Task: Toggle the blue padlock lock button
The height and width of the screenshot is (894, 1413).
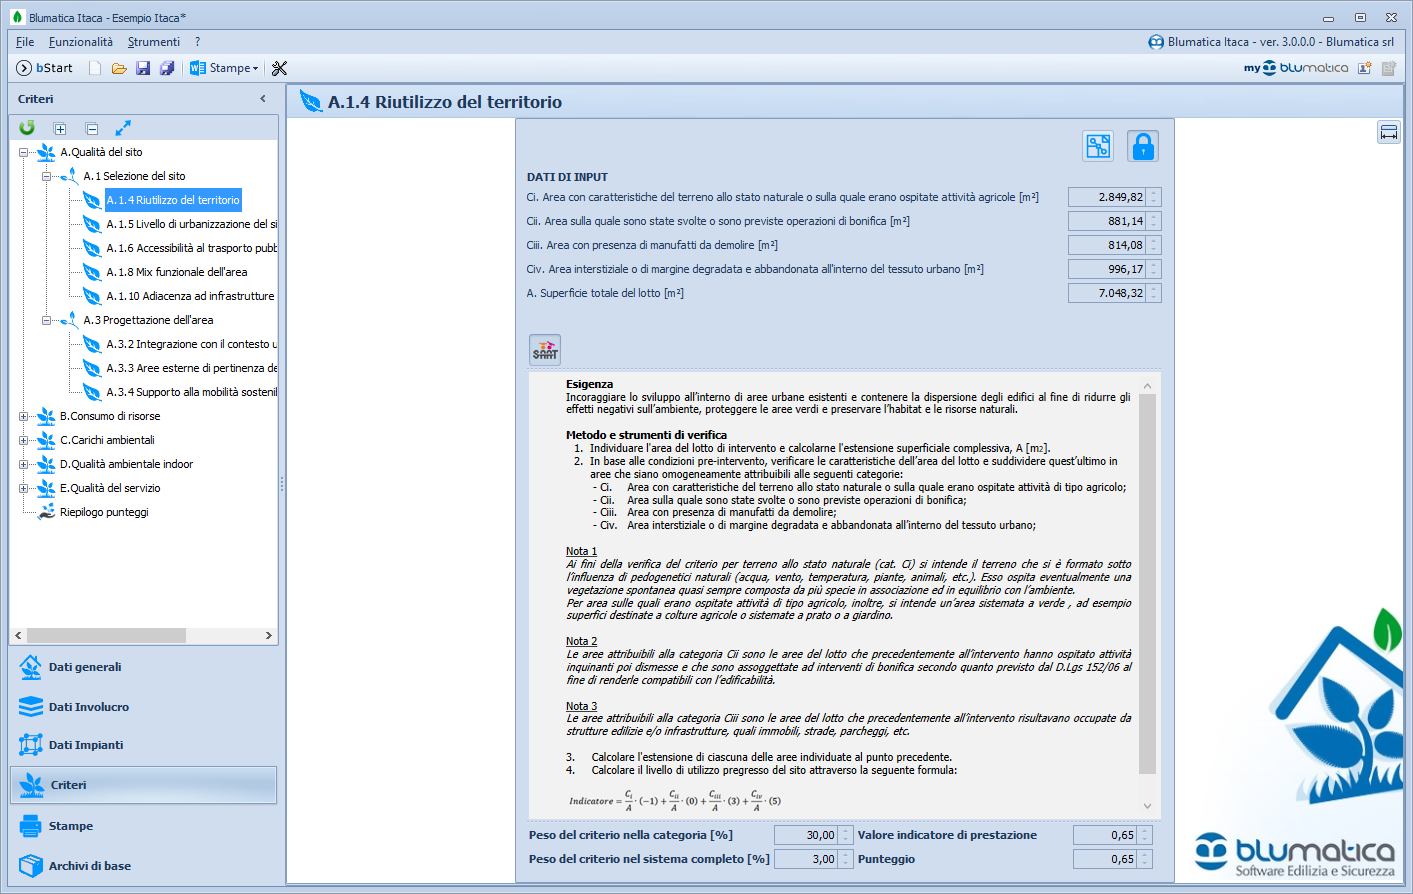Action: [1143, 146]
